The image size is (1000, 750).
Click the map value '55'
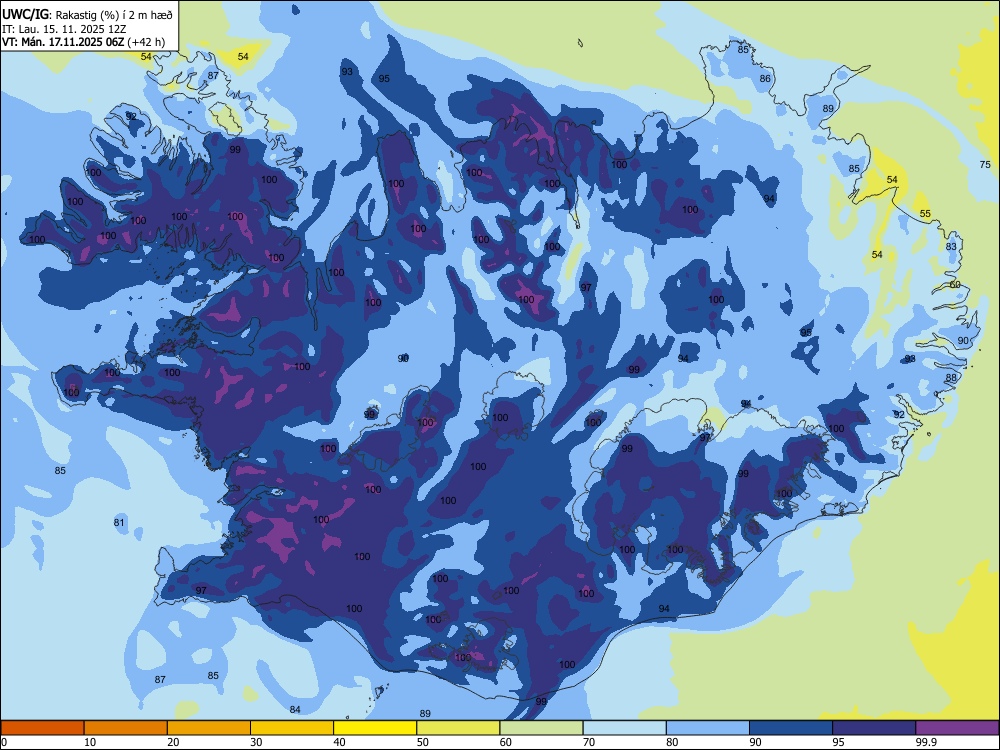925,214
